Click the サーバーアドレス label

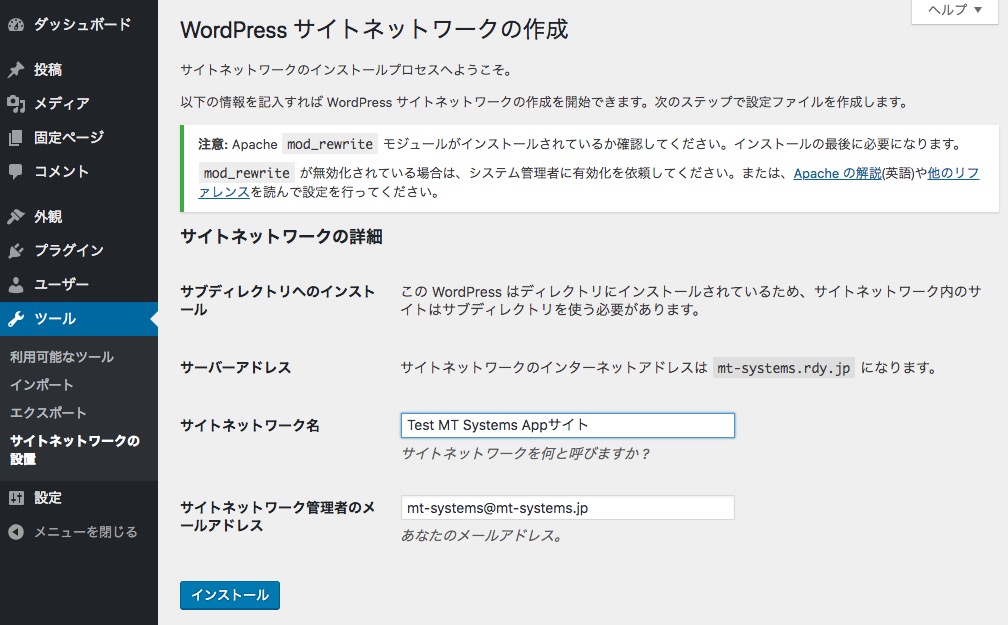pyautogui.click(x=236, y=368)
